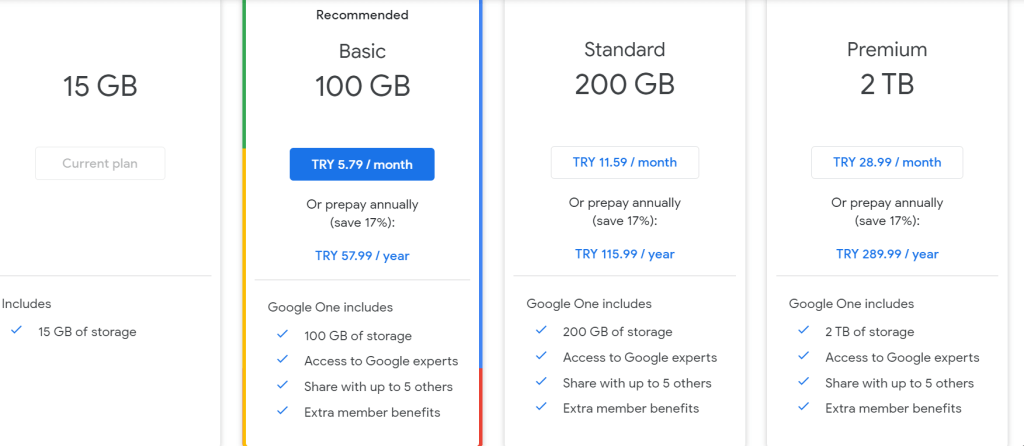
Task: Click the 15 GB free plan heading
Action: click(100, 86)
